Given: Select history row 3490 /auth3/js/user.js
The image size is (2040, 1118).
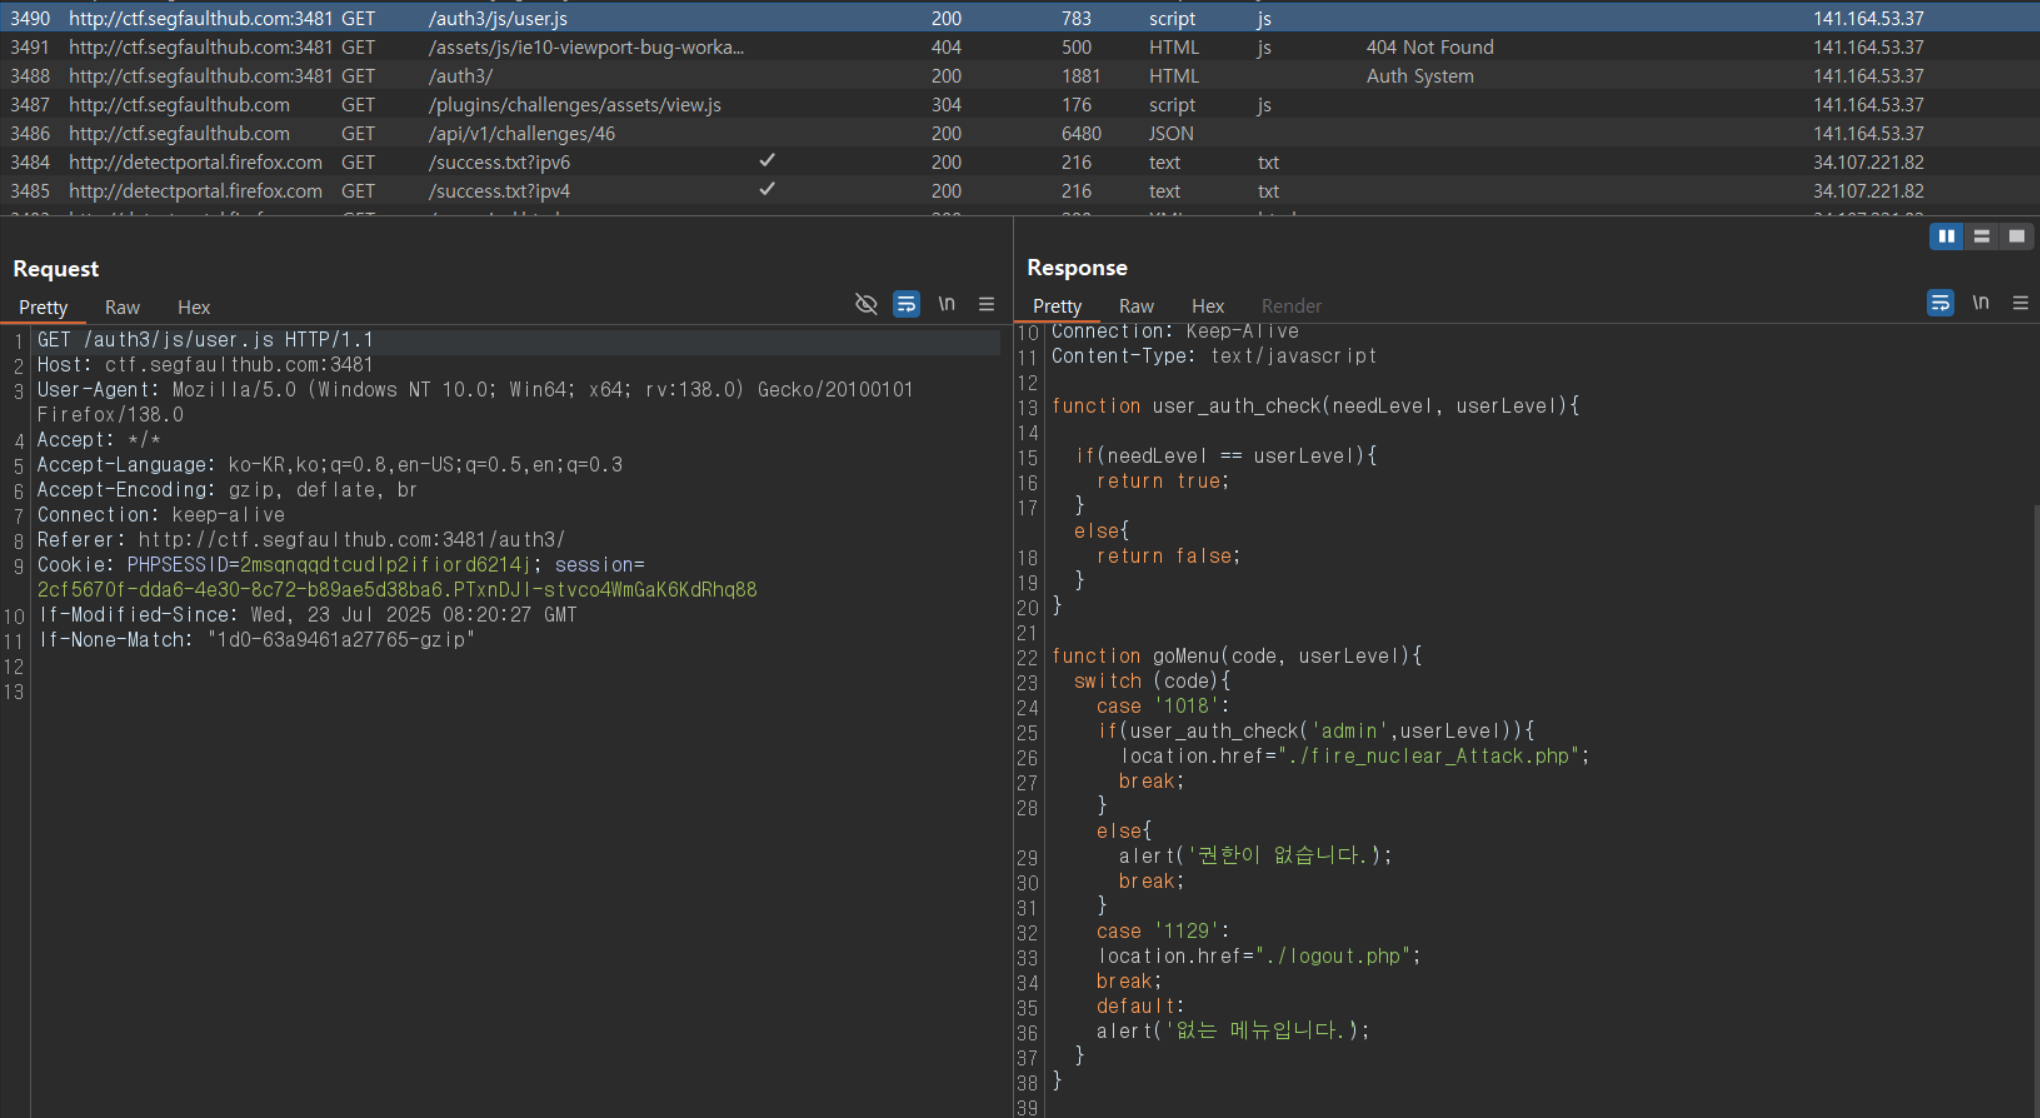Looking at the screenshot, I should coord(1020,18).
